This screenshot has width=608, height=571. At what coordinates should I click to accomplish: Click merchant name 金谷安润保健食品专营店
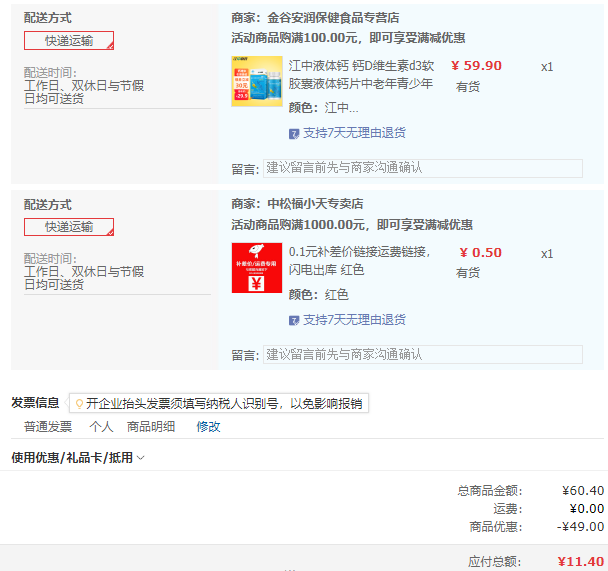(x=333, y=18)
